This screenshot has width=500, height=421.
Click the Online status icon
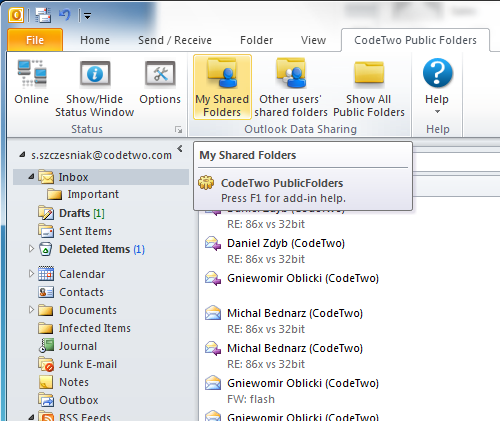tap(32, 82)
